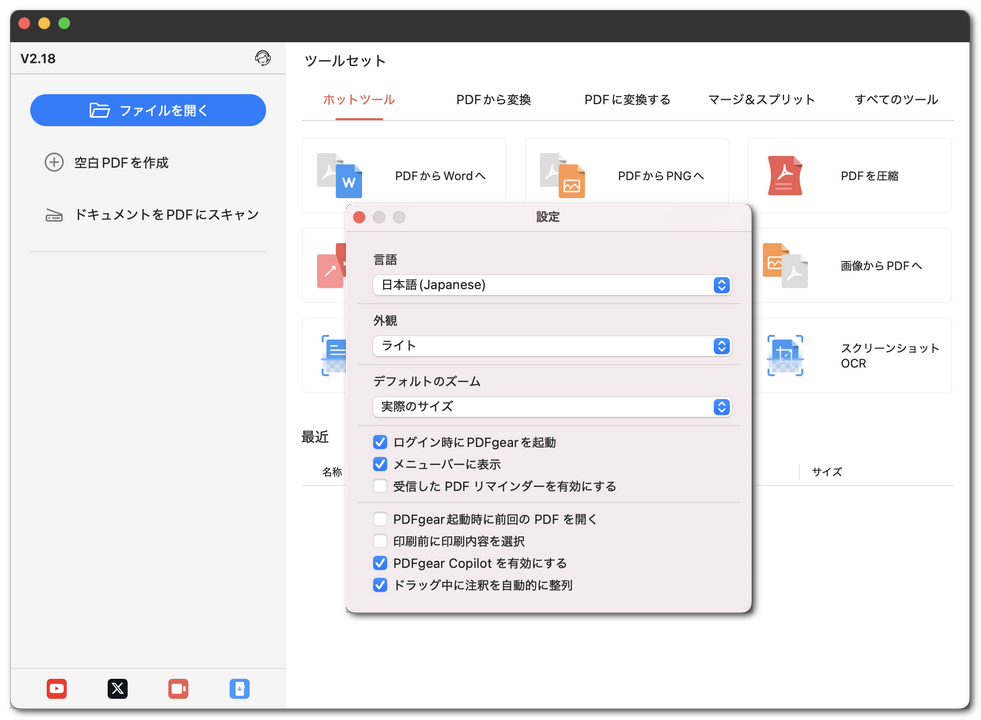Click the ファイルを開く button
This screenshot has width=981, height=720.
147,110
